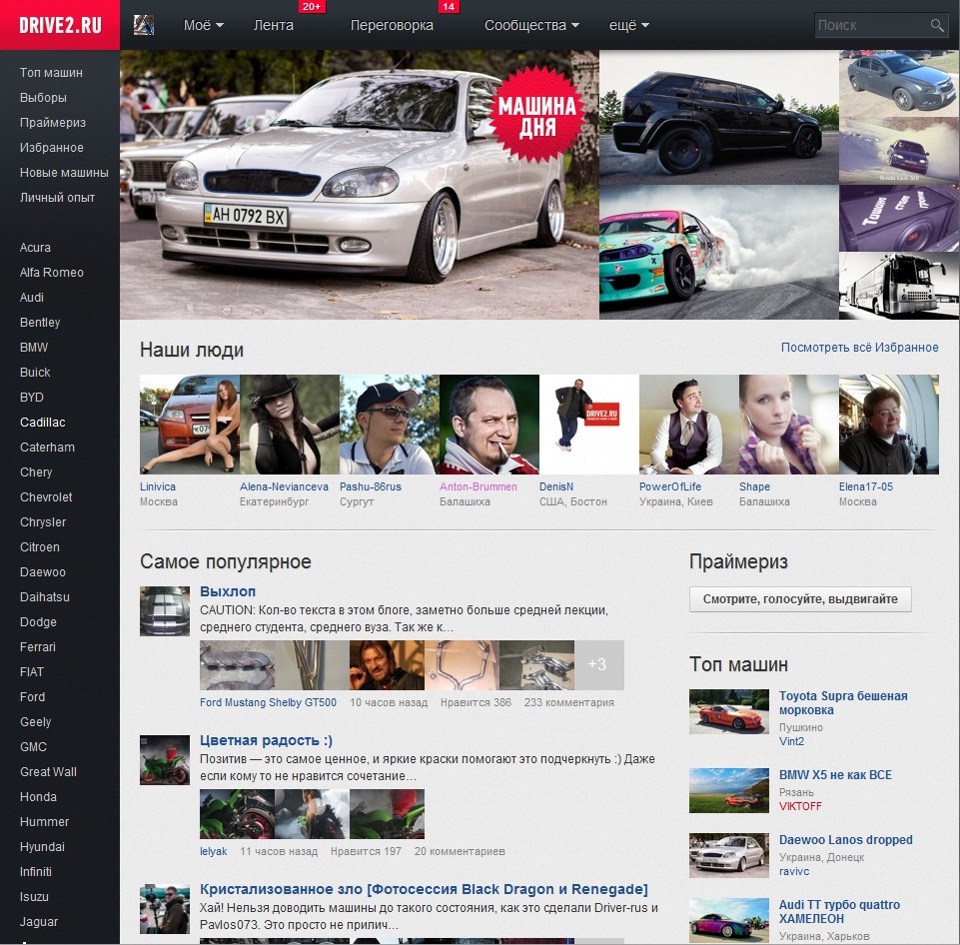Expand the Моё dropdown menu
The height and width of the screenshot is (945, 960).
(204, 25)
